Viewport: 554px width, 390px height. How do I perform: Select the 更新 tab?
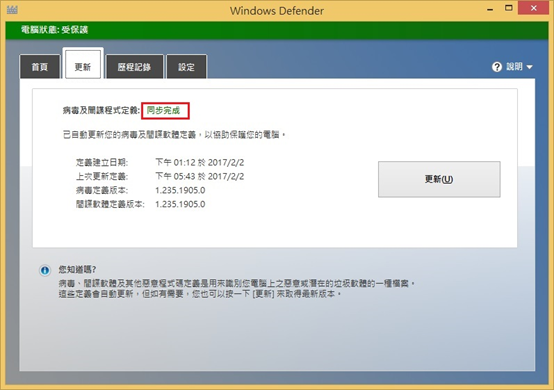(83, 64)
